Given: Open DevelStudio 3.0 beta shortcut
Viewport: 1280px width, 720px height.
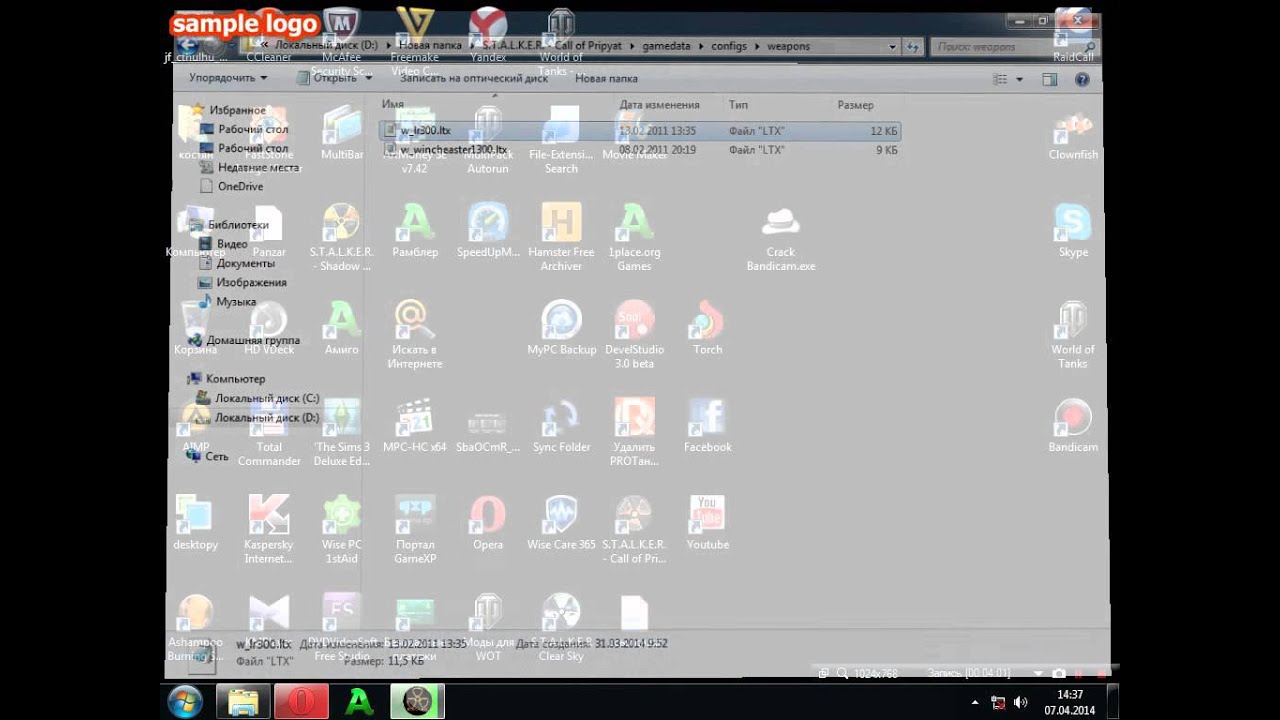Looking at the screenshot, I should 634,335.
